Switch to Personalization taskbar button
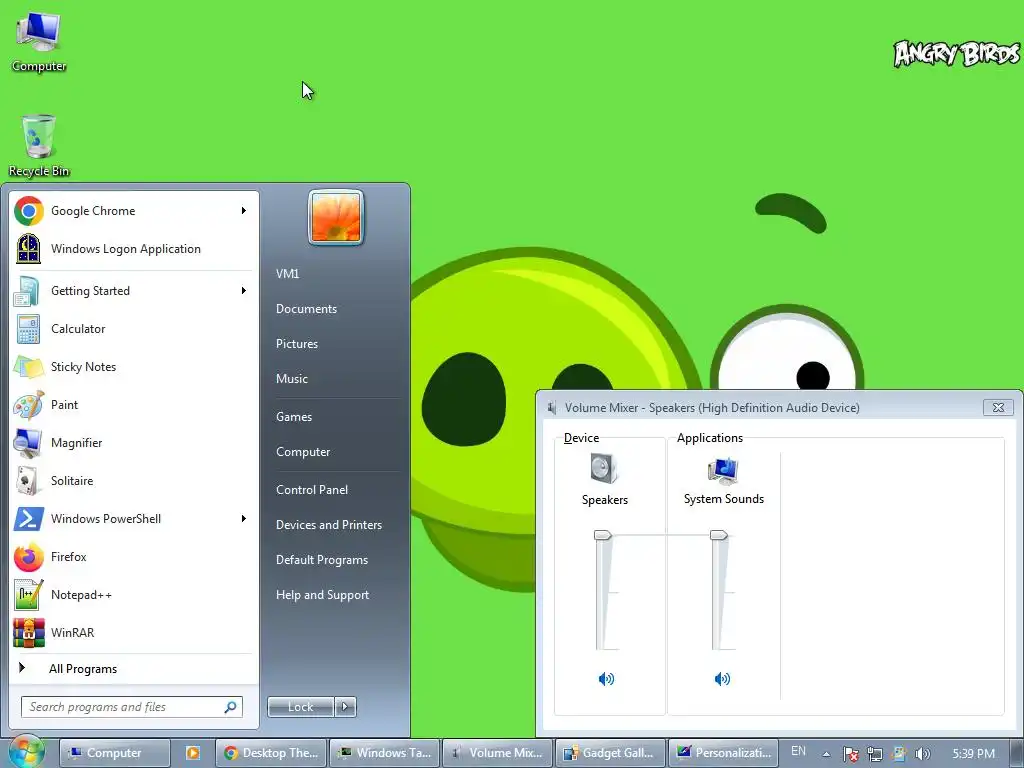 (x=724, y=753)
